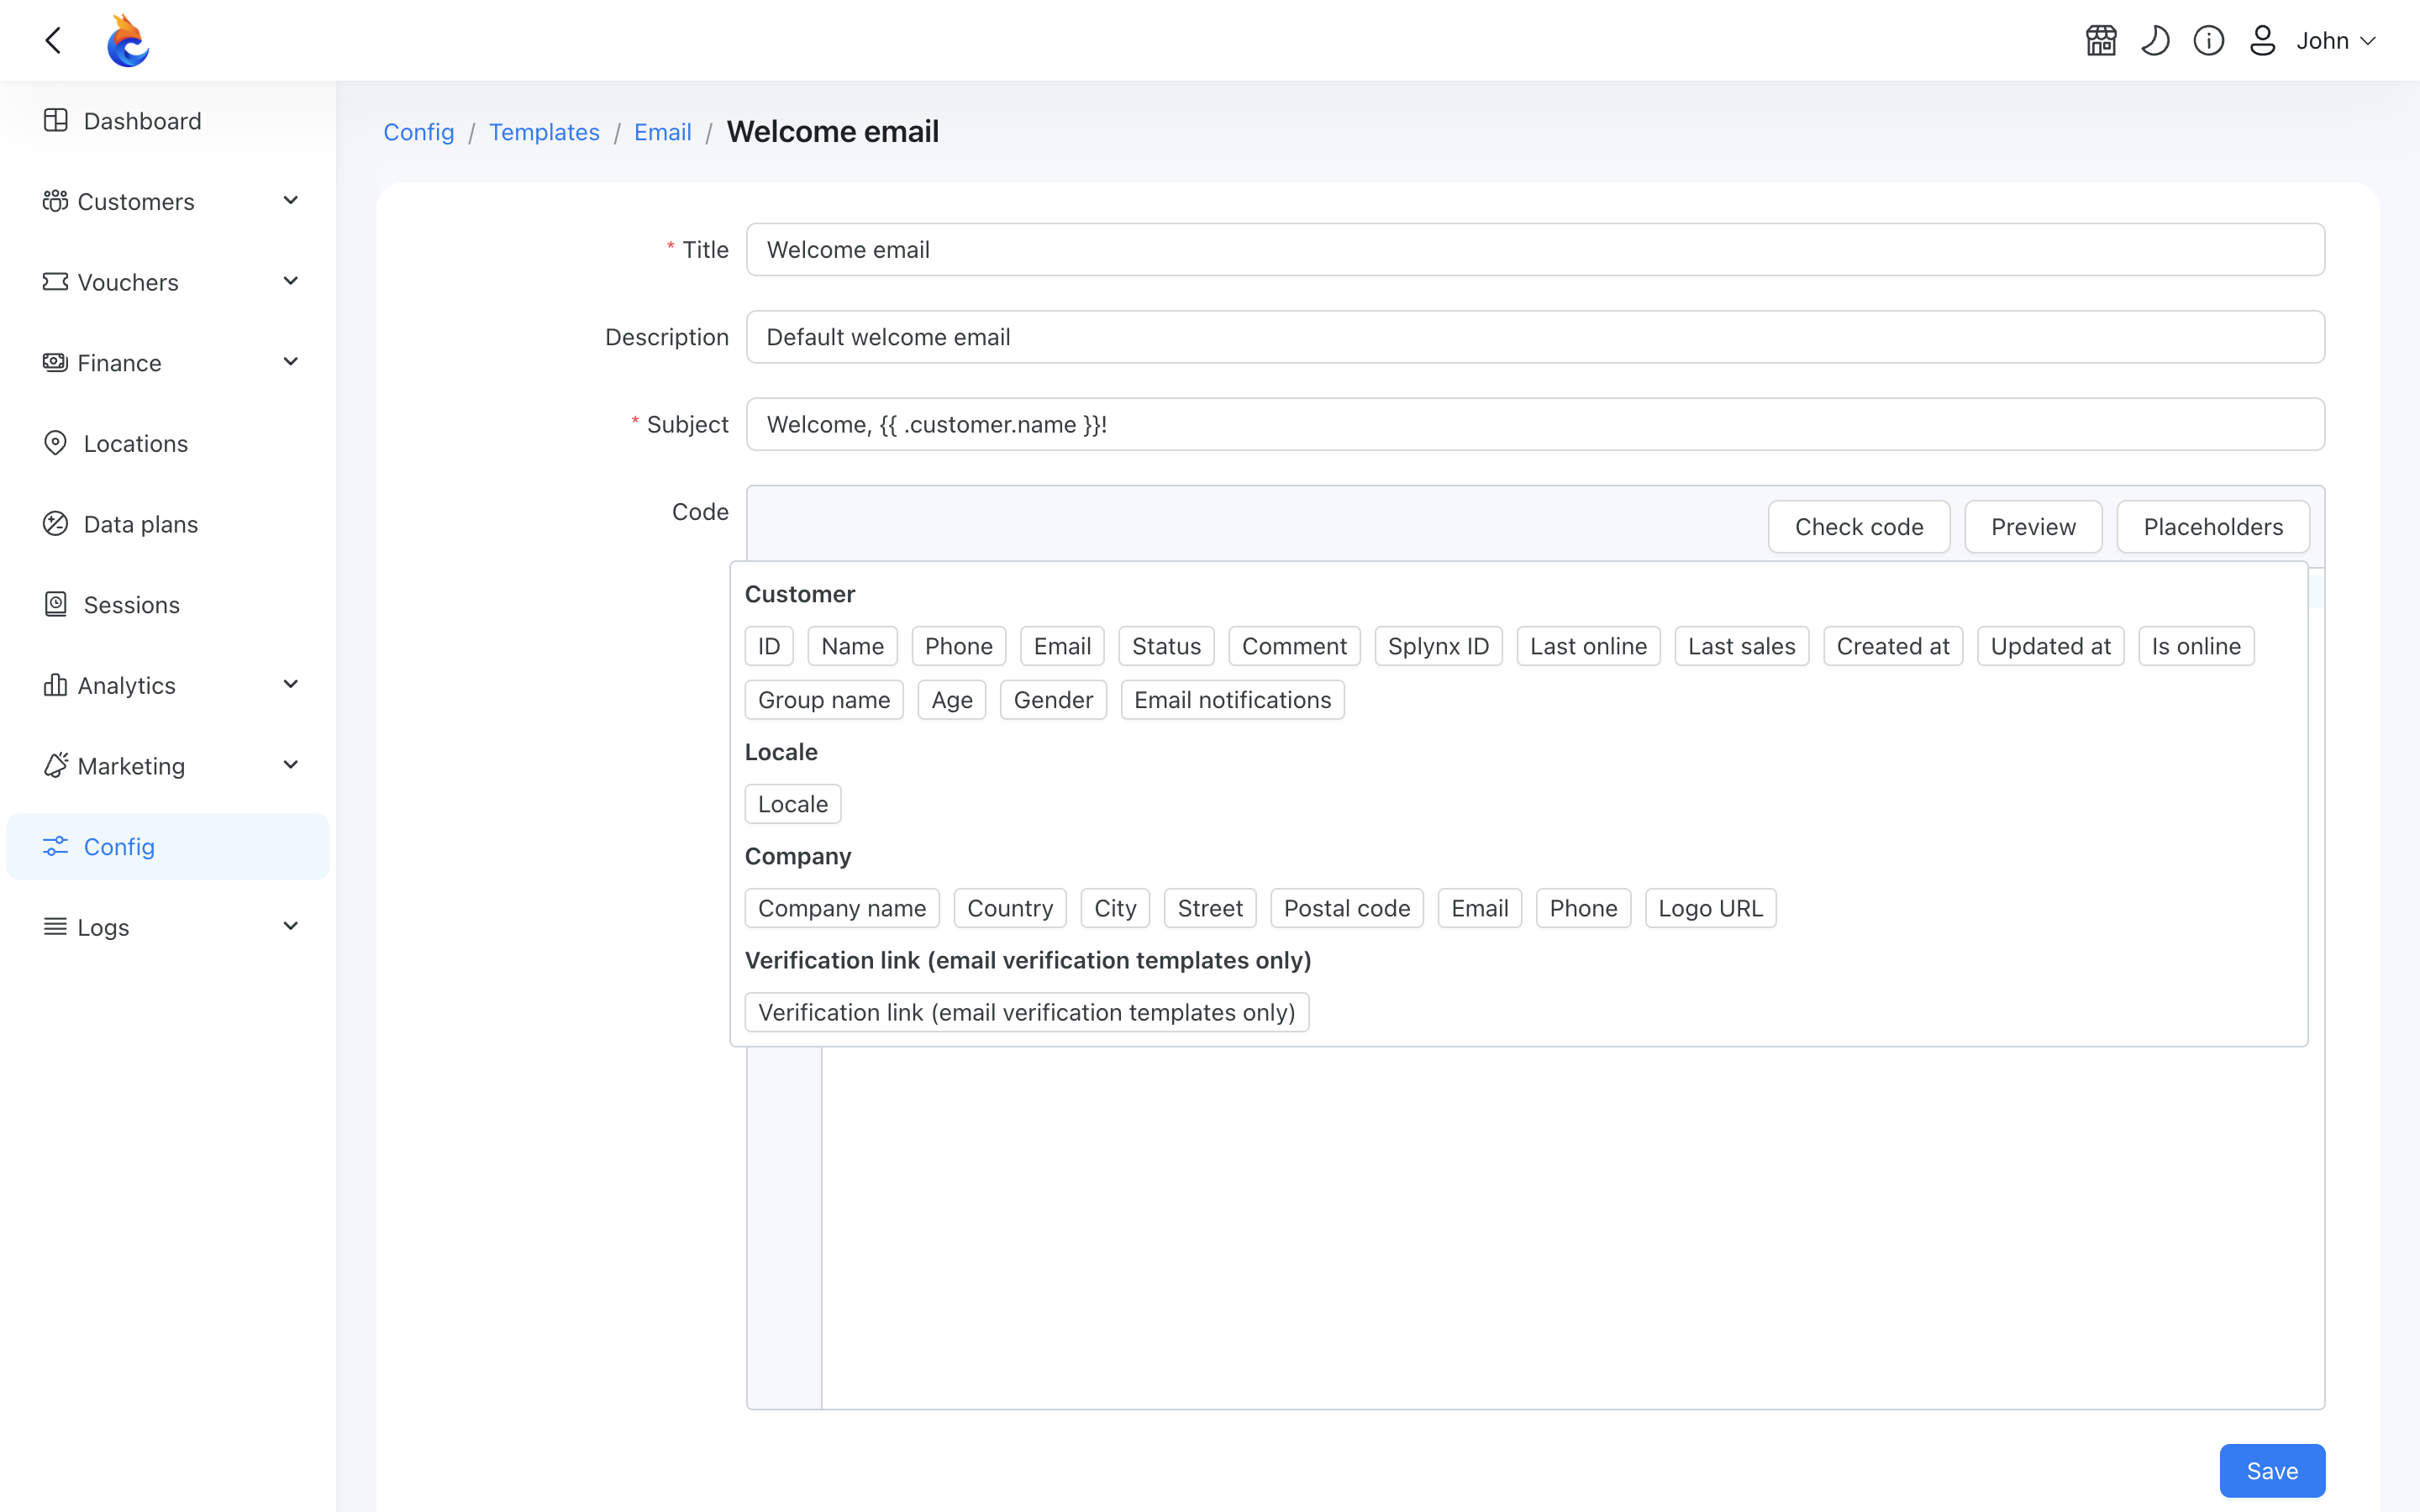Toggle dark mode moon icon
The height and width of the screenshot is (1512, 2420).
point(2155,41)
